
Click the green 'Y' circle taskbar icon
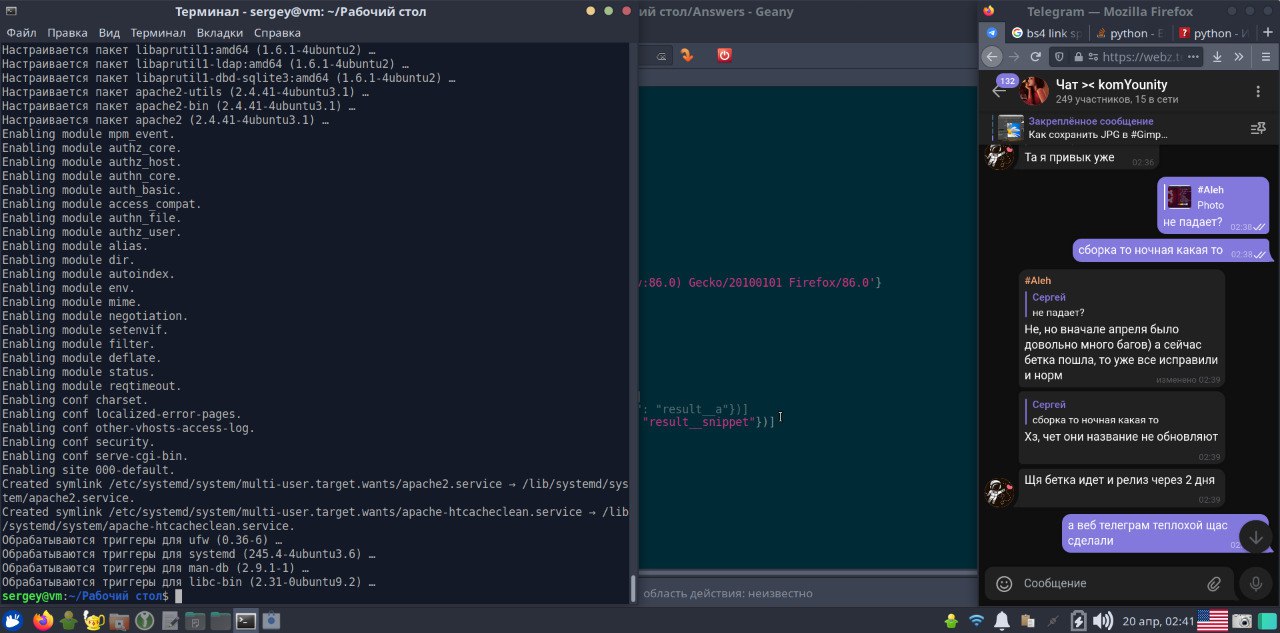(x=144, y=620)
